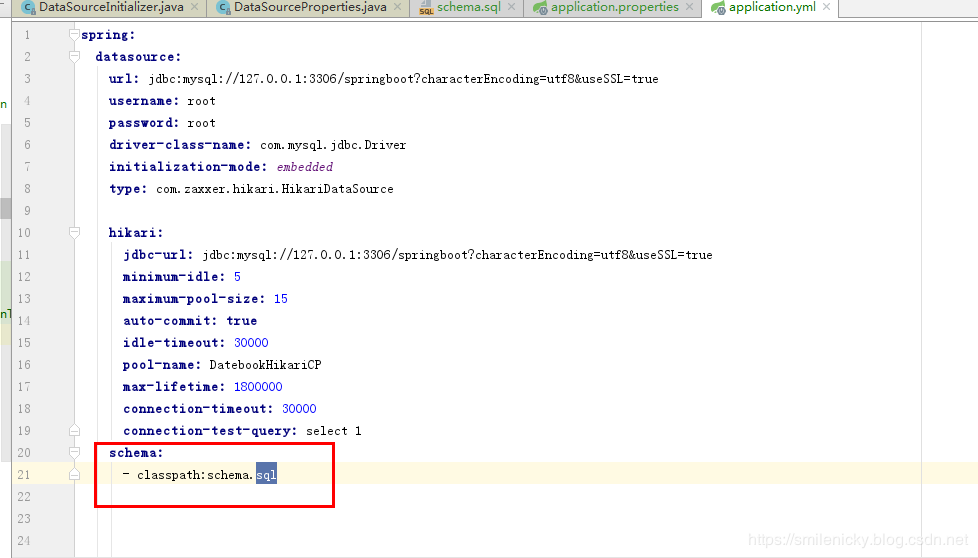Click the Java class icon on DataSourceInitializer tab
Viewport: 978px width, 558px height.
pyautogui.click(x=28, y=7)
